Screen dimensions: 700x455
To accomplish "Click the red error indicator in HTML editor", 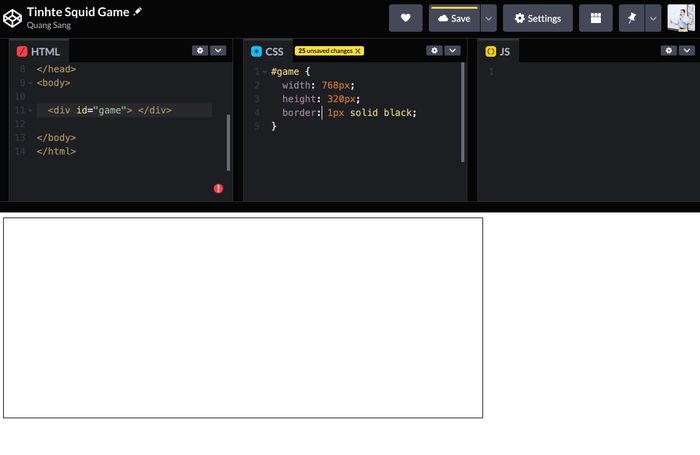I will [x=218, y=188].
